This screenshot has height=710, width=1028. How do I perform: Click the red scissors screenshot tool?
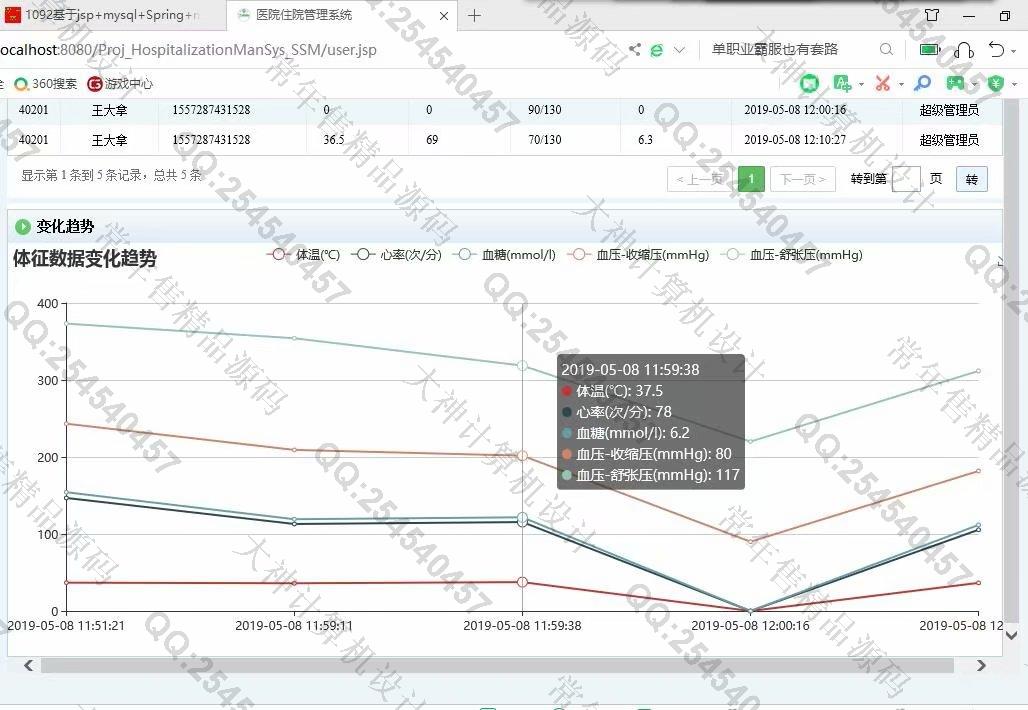tap(882, 83)
